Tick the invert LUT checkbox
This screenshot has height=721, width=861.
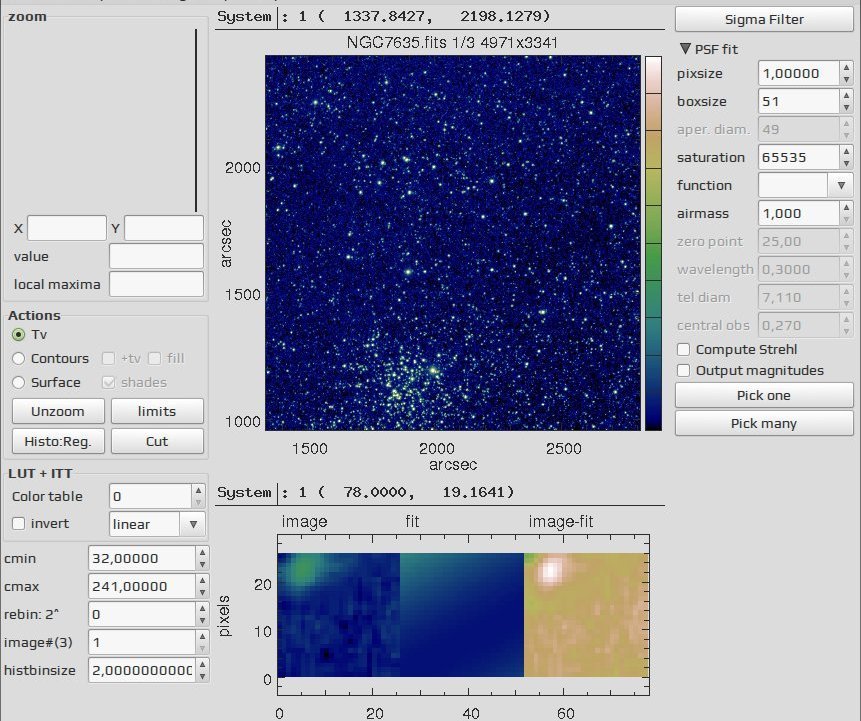19,524
